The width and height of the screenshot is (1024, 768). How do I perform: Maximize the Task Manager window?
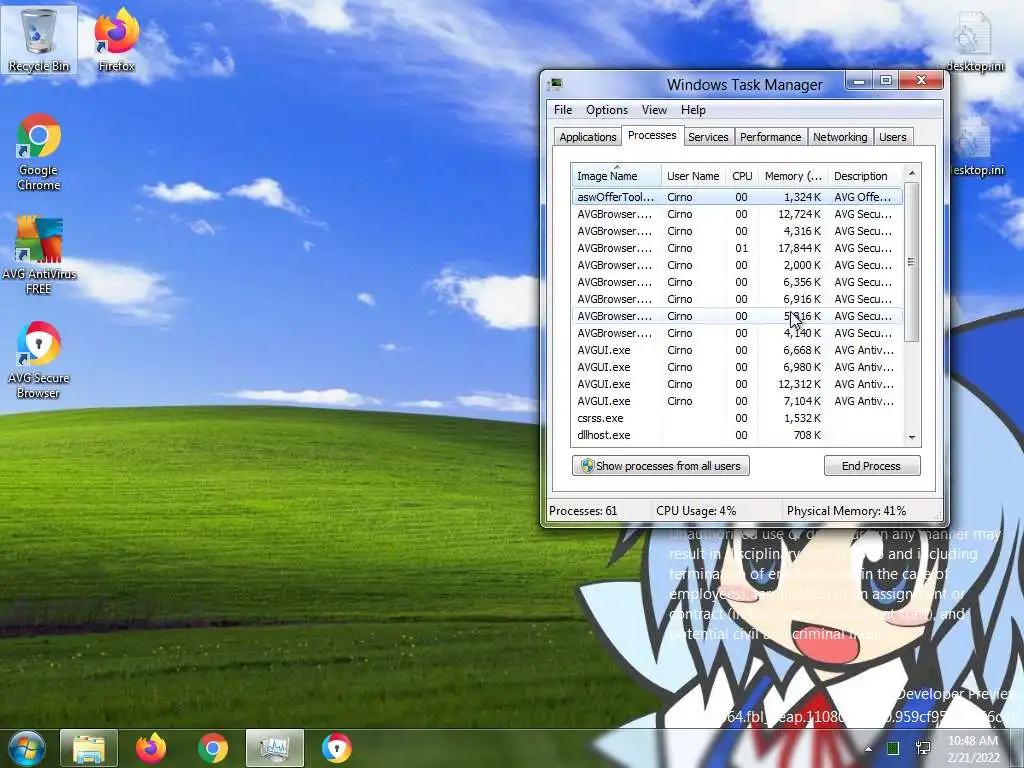pyautogui.click(x=886, y=81)
